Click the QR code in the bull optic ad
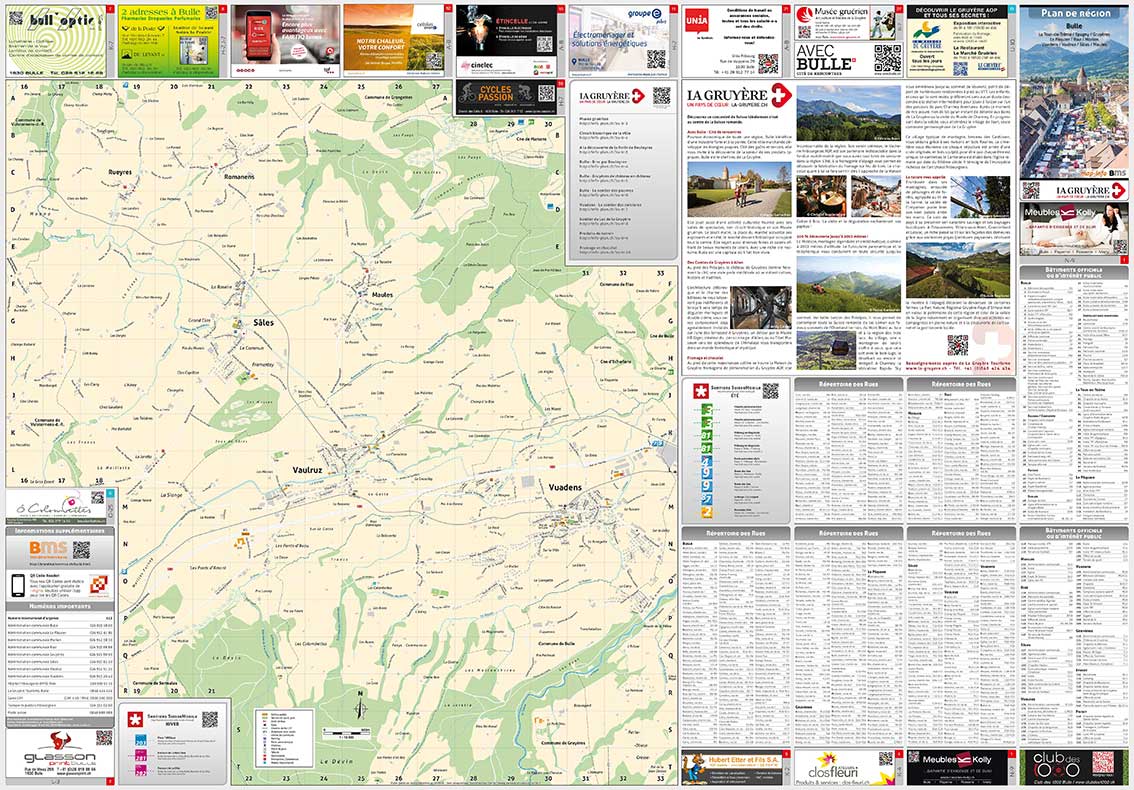 click(x=15, y=18)
